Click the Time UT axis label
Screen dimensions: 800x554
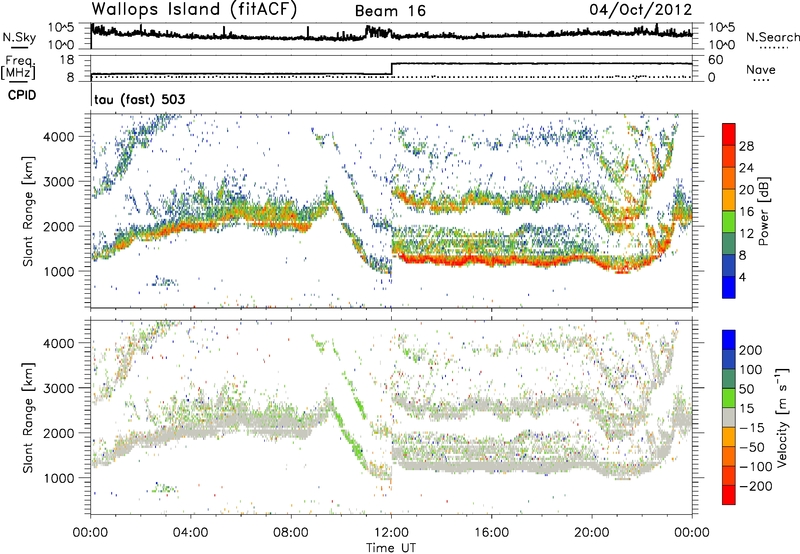(391, 548)
